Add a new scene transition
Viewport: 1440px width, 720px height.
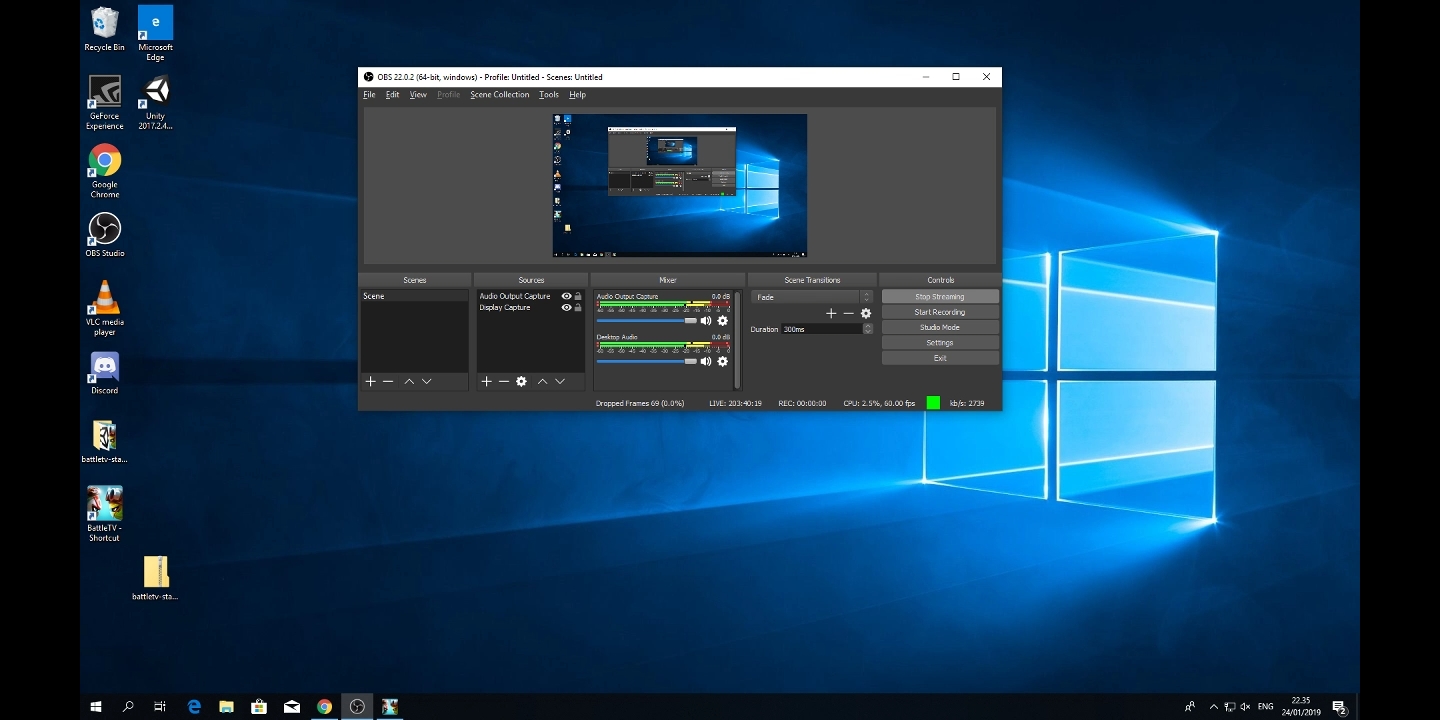coord(830,314)
